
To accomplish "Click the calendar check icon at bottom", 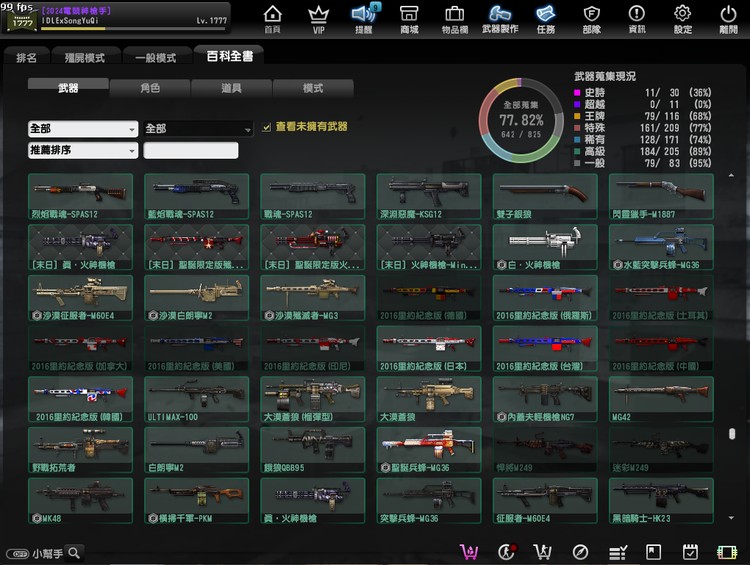I will (x=690, y=552).
